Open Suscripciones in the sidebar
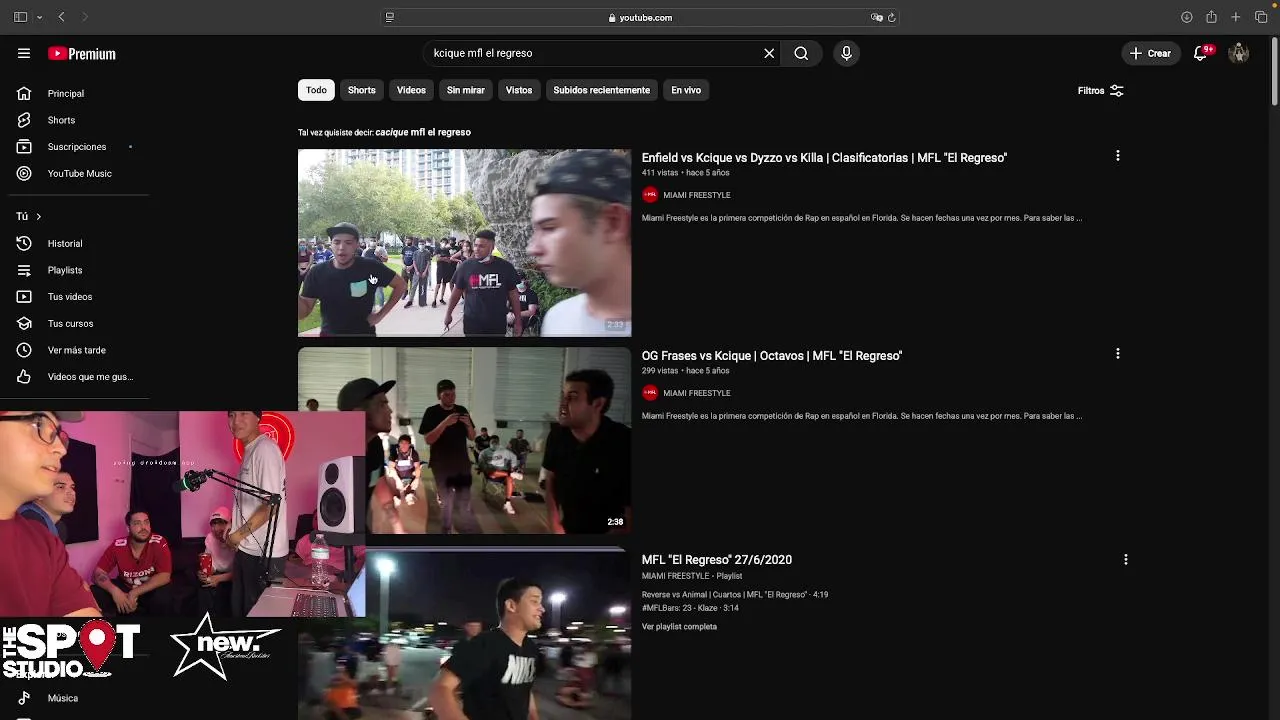The width and height of the screenshot is (1280, 720). click(75, 147)
